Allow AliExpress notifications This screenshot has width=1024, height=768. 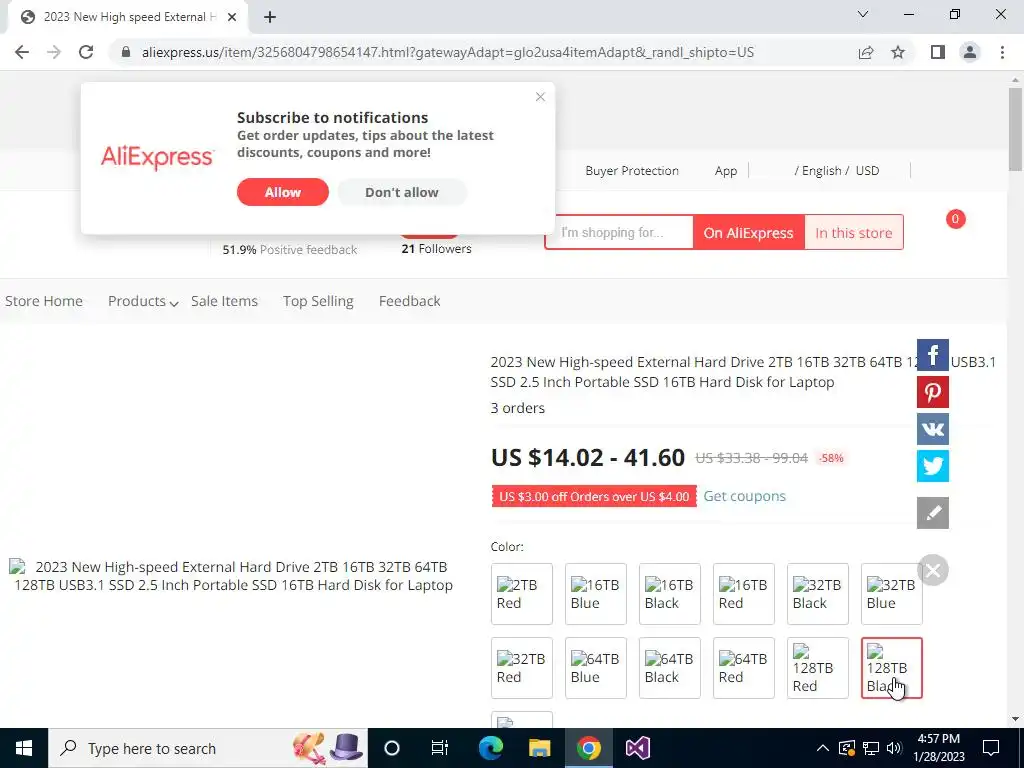[283, 192]
